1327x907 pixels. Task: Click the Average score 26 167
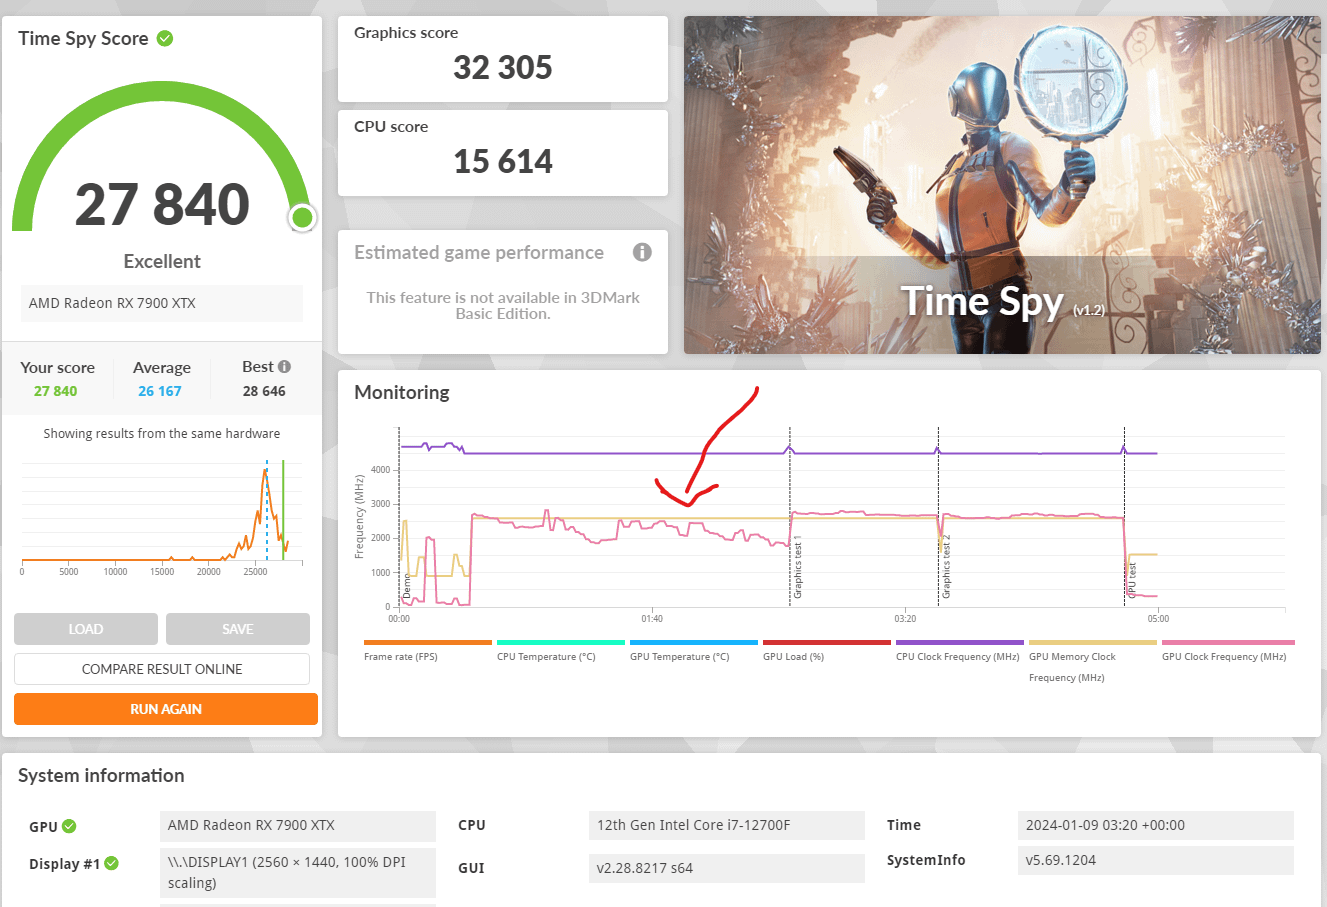[160, 391]
